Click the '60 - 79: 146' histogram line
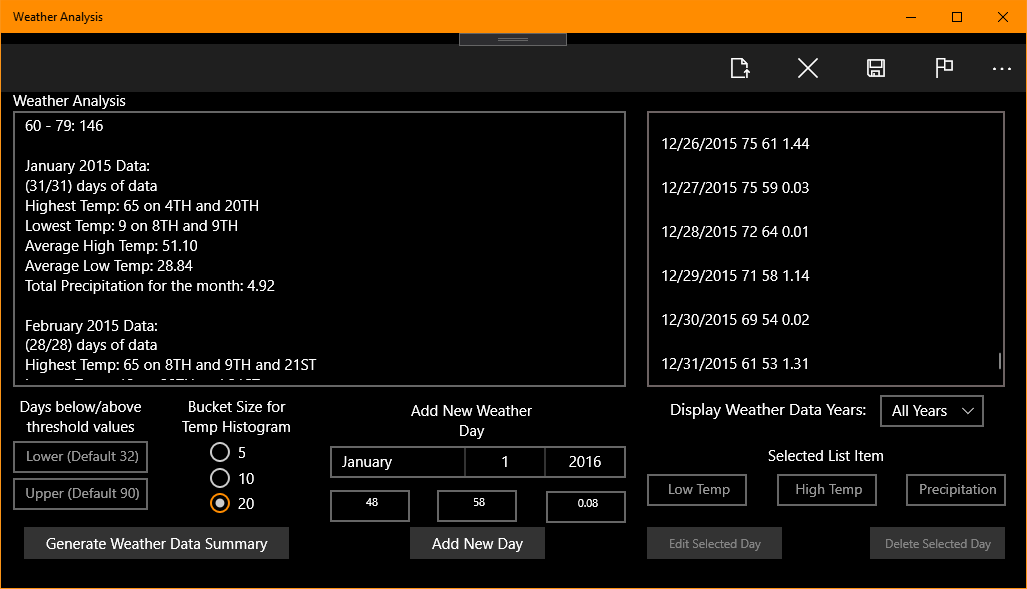This screenshot has height=589, width=1027. 64,126
